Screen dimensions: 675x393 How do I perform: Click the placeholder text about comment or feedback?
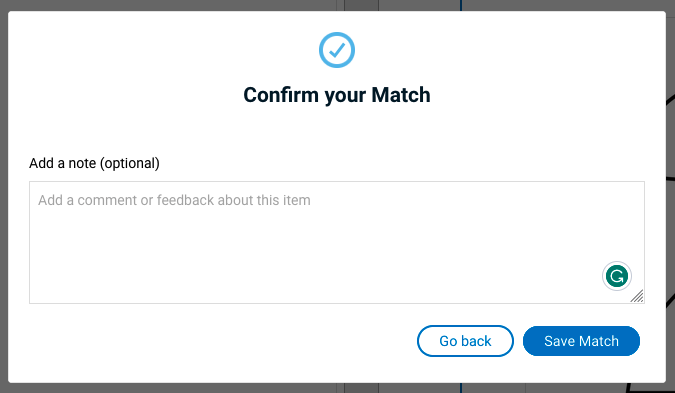[x=174, y=200]
